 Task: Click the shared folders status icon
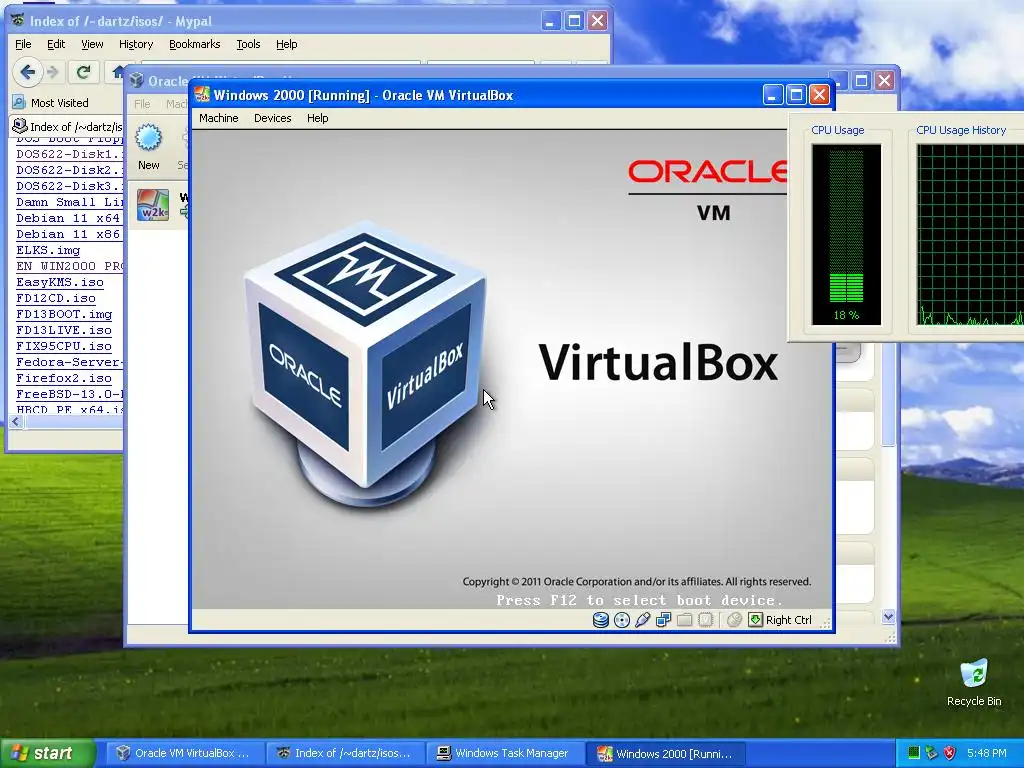tap(684, 620)
